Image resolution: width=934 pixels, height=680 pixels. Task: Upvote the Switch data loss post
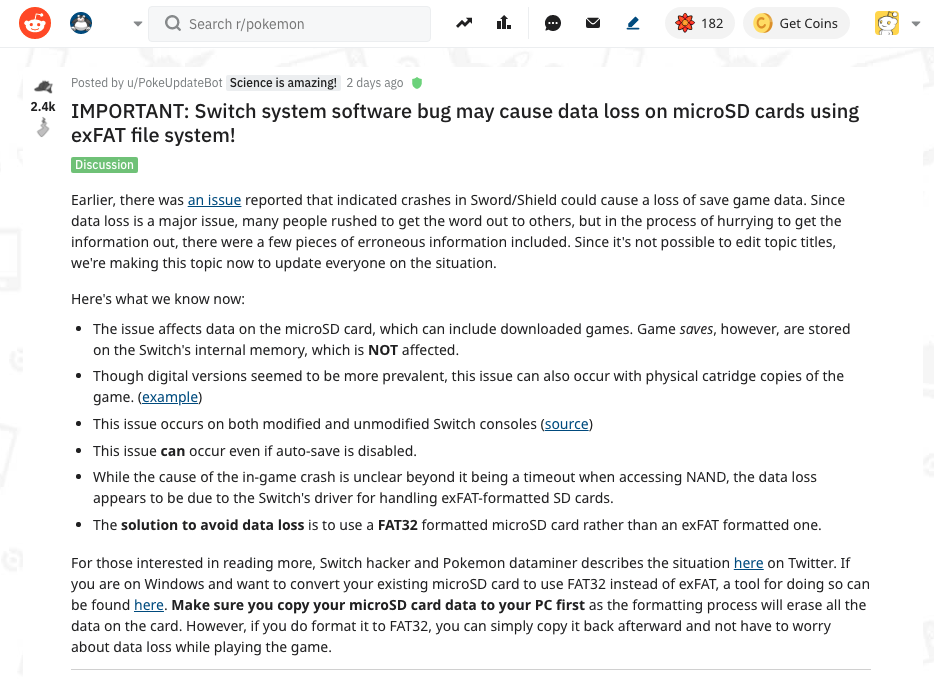(x=43, y=87)
